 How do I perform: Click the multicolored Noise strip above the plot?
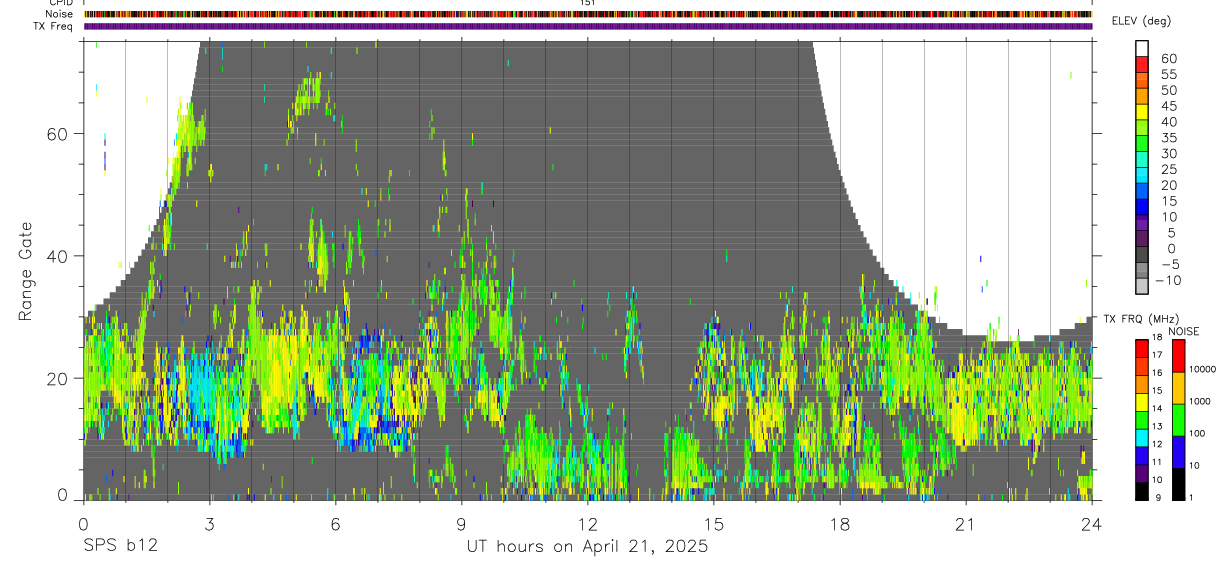pyautogui.click(x=588, y=14)
